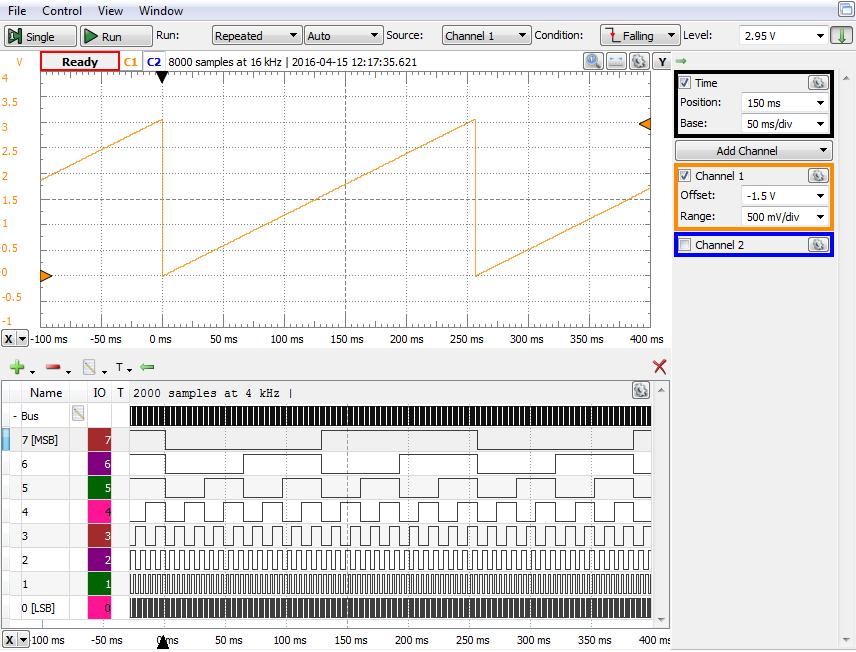Open the logic analyzer X axis dropdown
This screenshot has height=652, width=856.
[x=23, y=639]
